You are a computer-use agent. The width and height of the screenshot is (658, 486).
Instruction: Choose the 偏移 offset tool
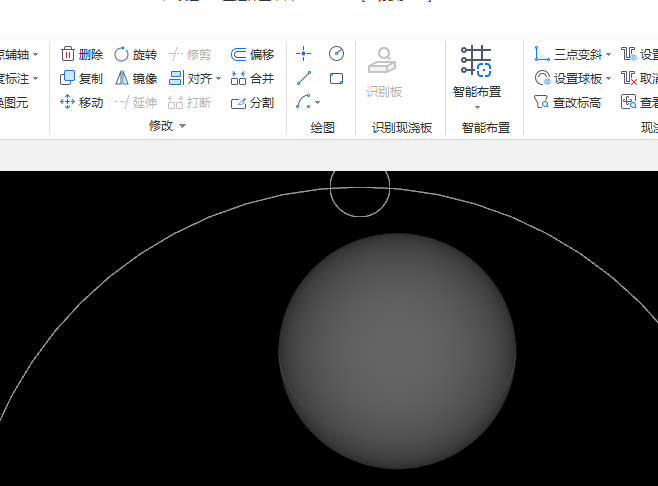tap(252, 54)
